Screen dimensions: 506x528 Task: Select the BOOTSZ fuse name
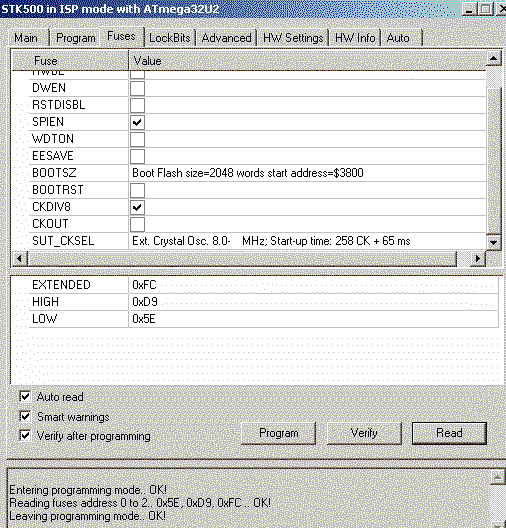click(x=54, y=173)
